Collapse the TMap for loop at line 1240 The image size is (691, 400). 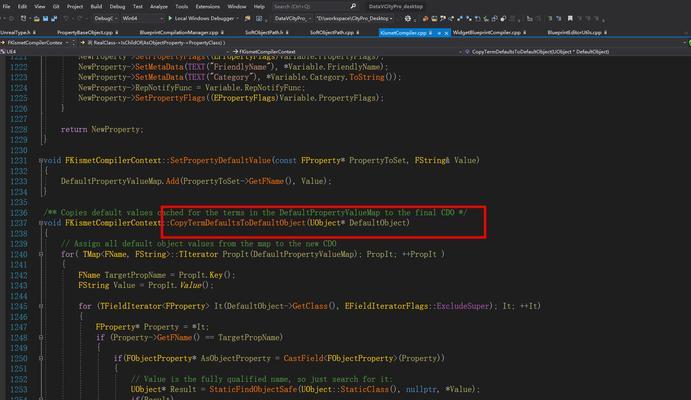[x=41, y=254]
